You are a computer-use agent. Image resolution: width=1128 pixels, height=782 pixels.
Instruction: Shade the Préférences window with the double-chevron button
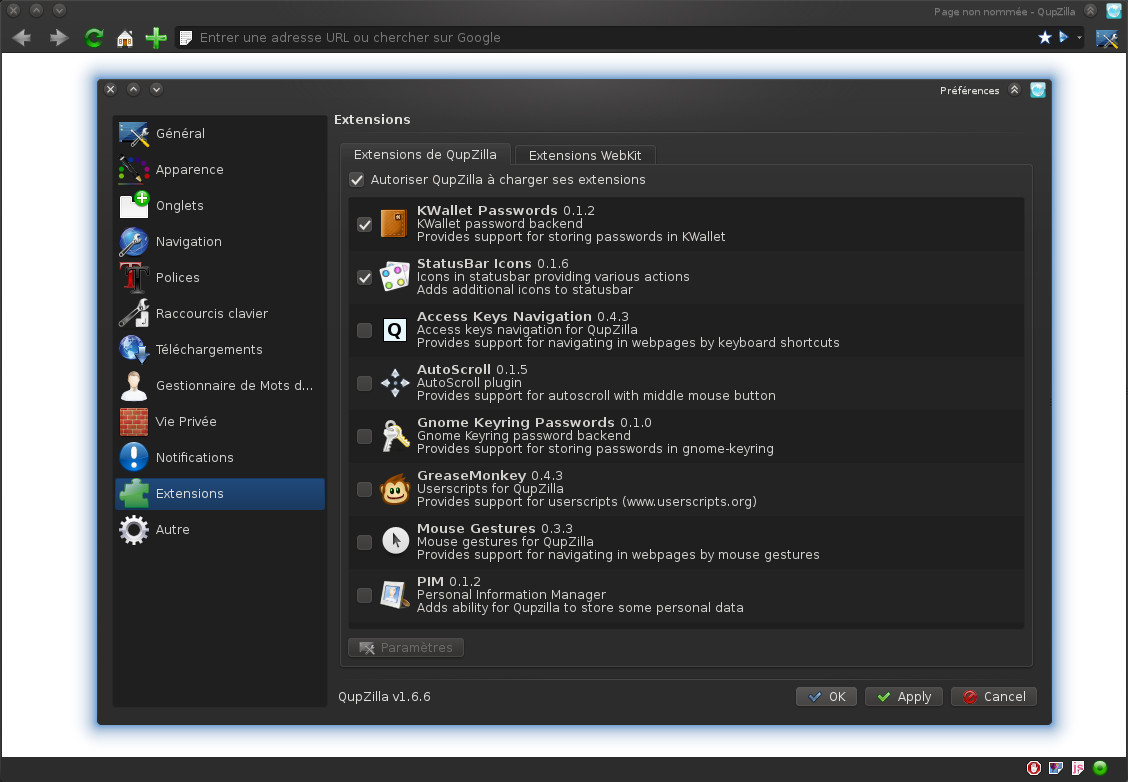(x=1014, y=90)
